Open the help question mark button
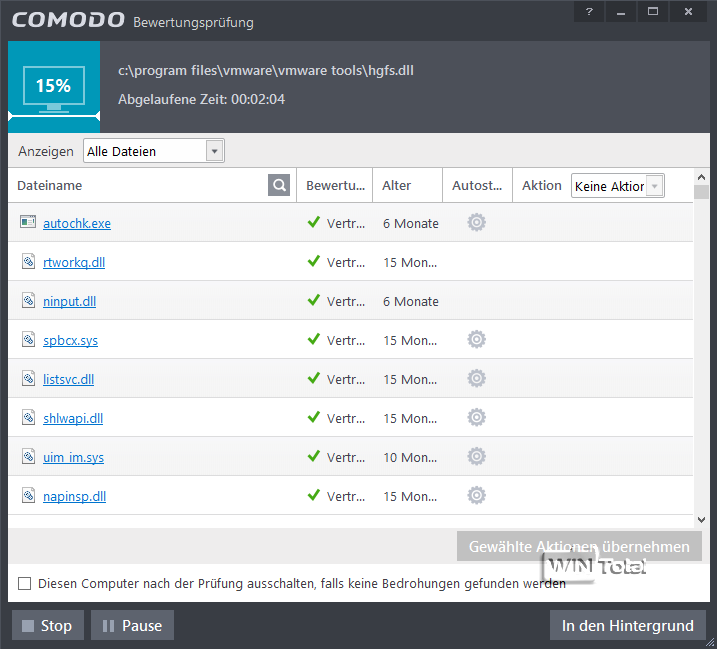 tap(589, 11)
